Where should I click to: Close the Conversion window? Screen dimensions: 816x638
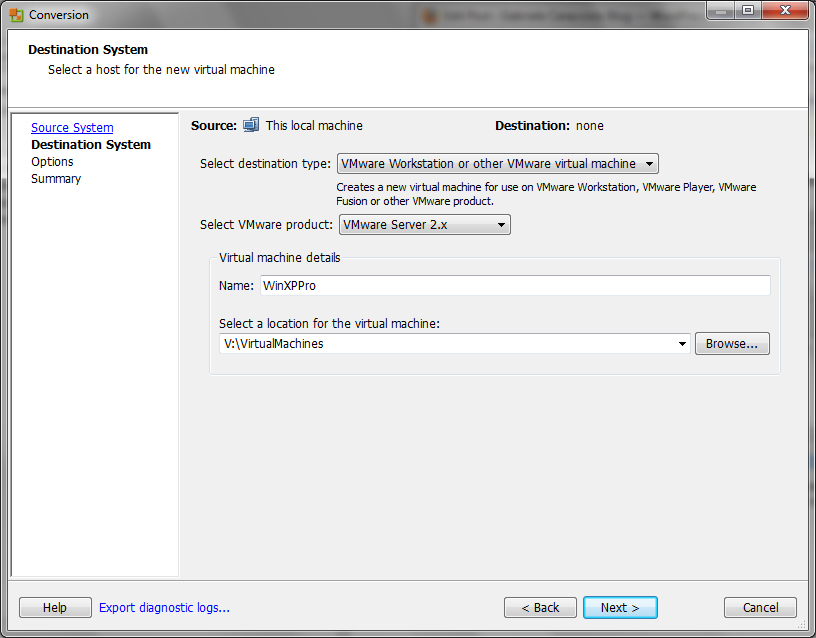click(x=785, y=10)
